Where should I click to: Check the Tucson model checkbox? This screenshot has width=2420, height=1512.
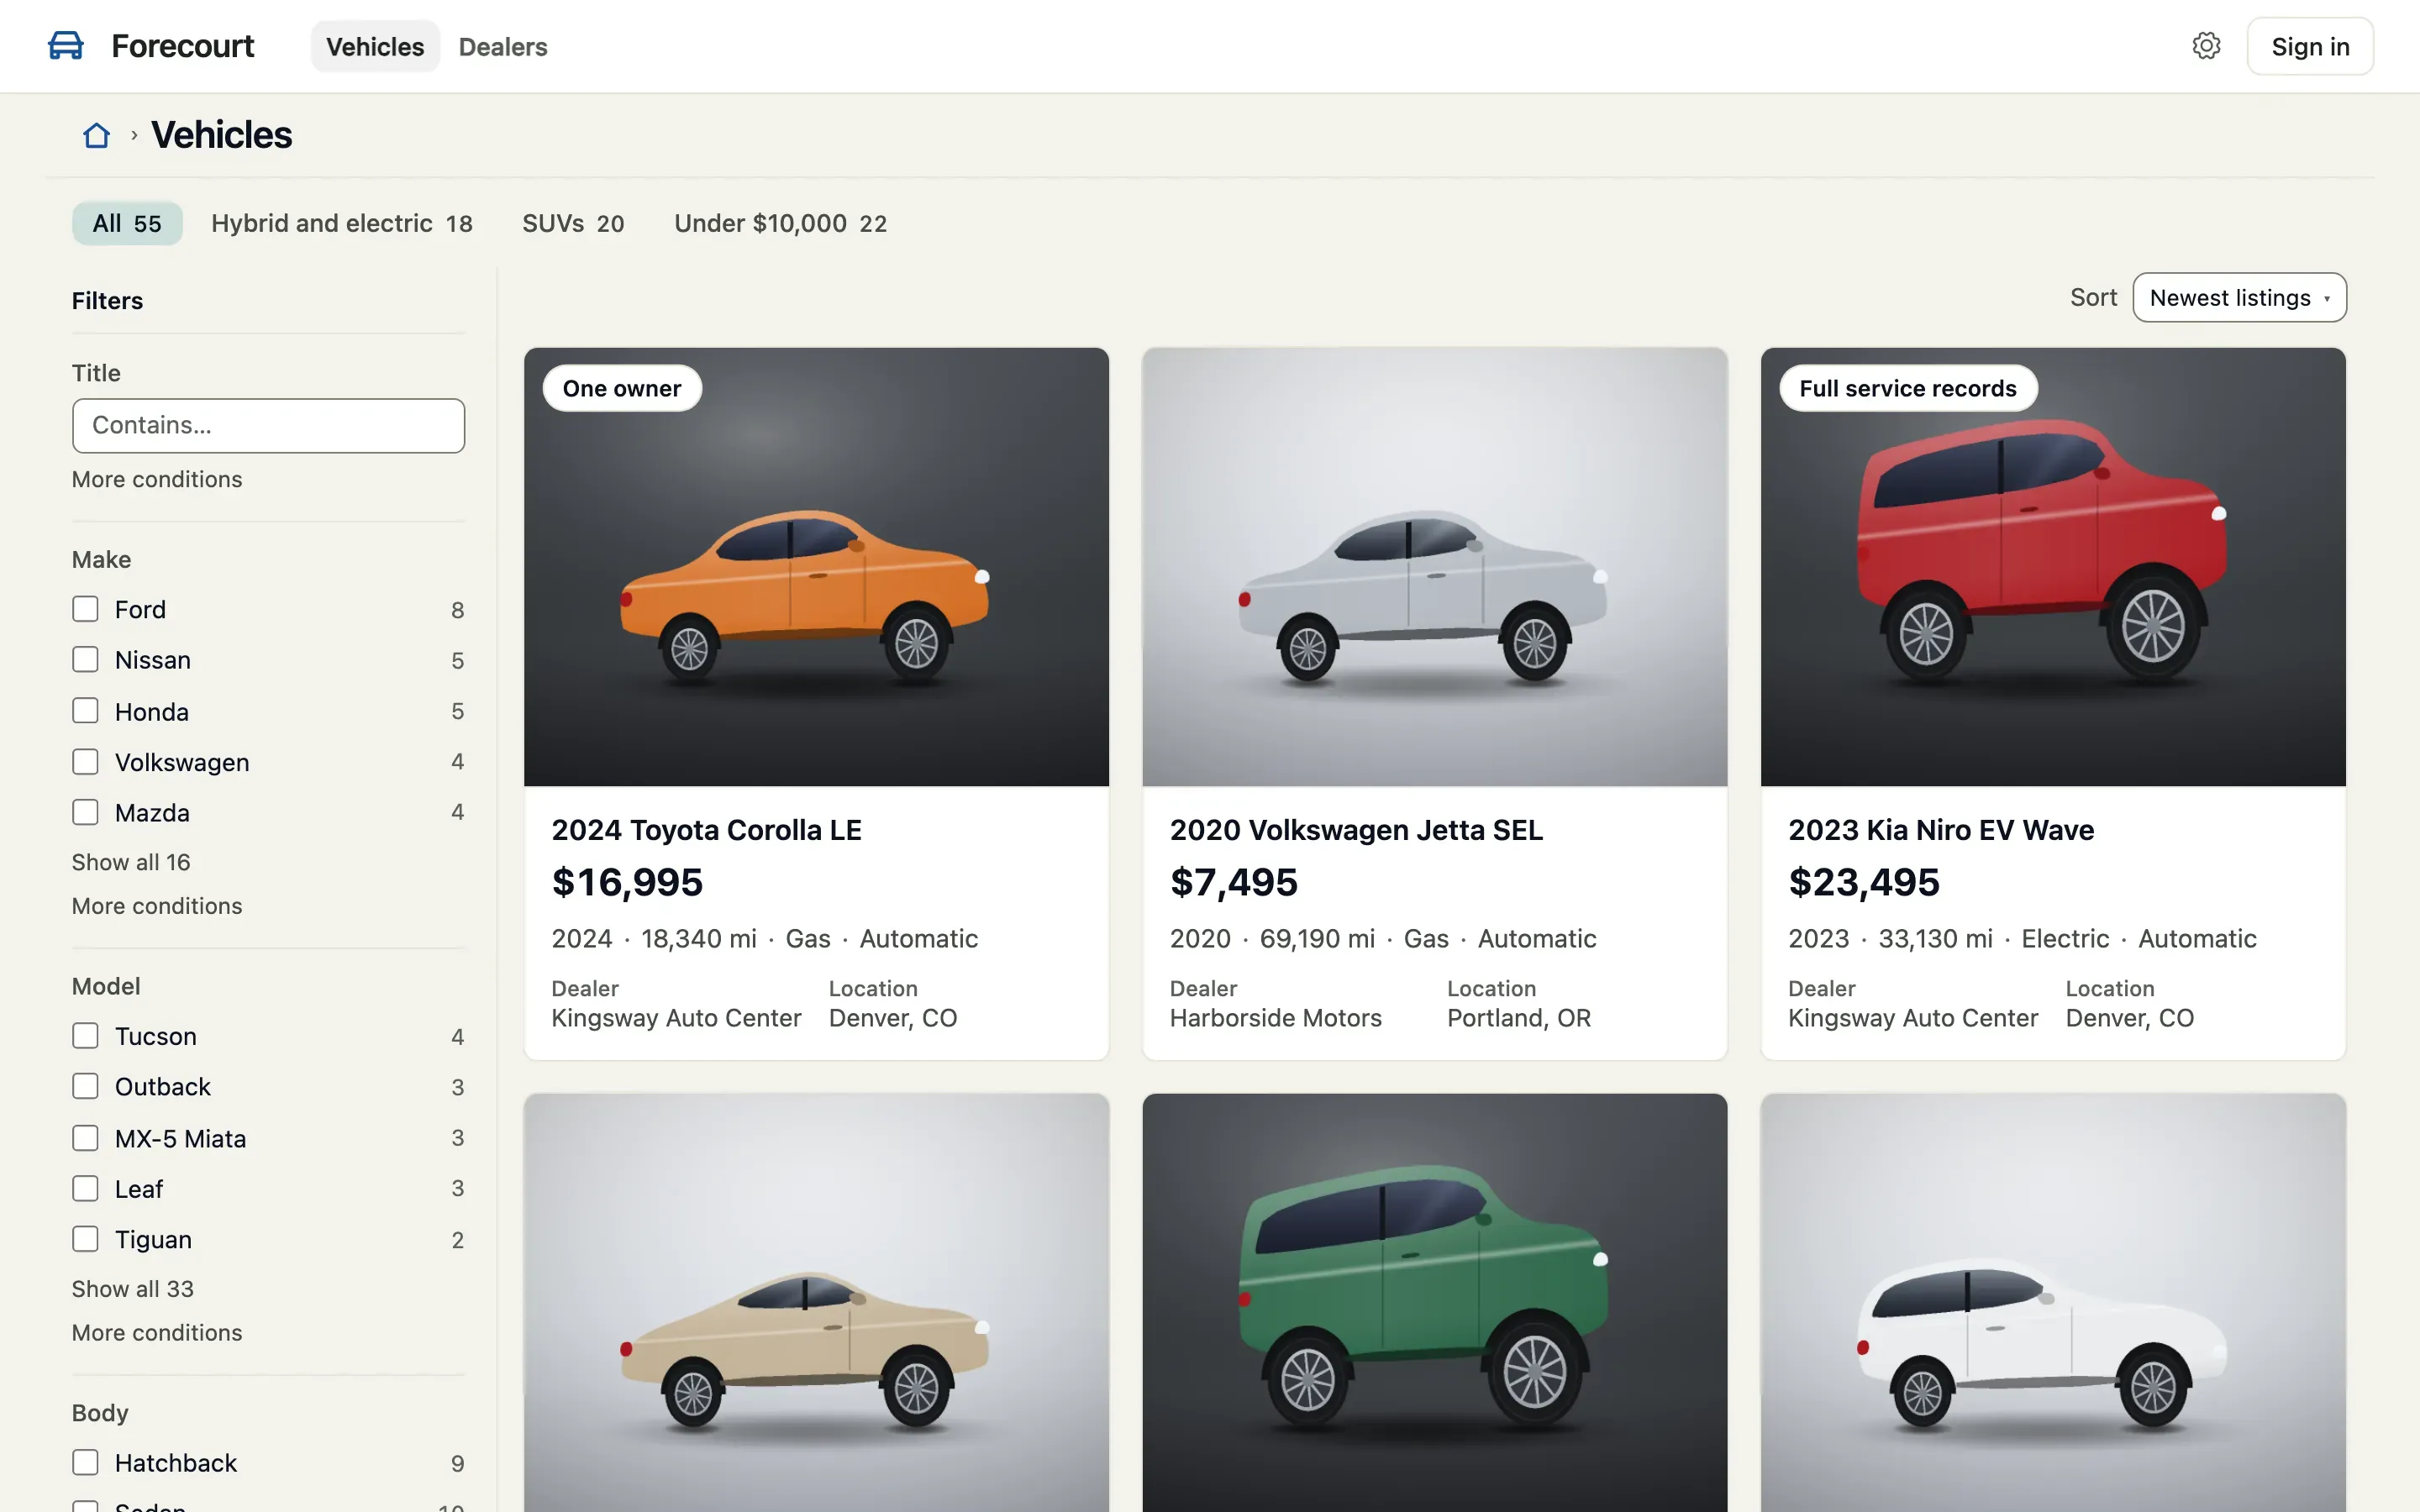(x=85, y=1036)
